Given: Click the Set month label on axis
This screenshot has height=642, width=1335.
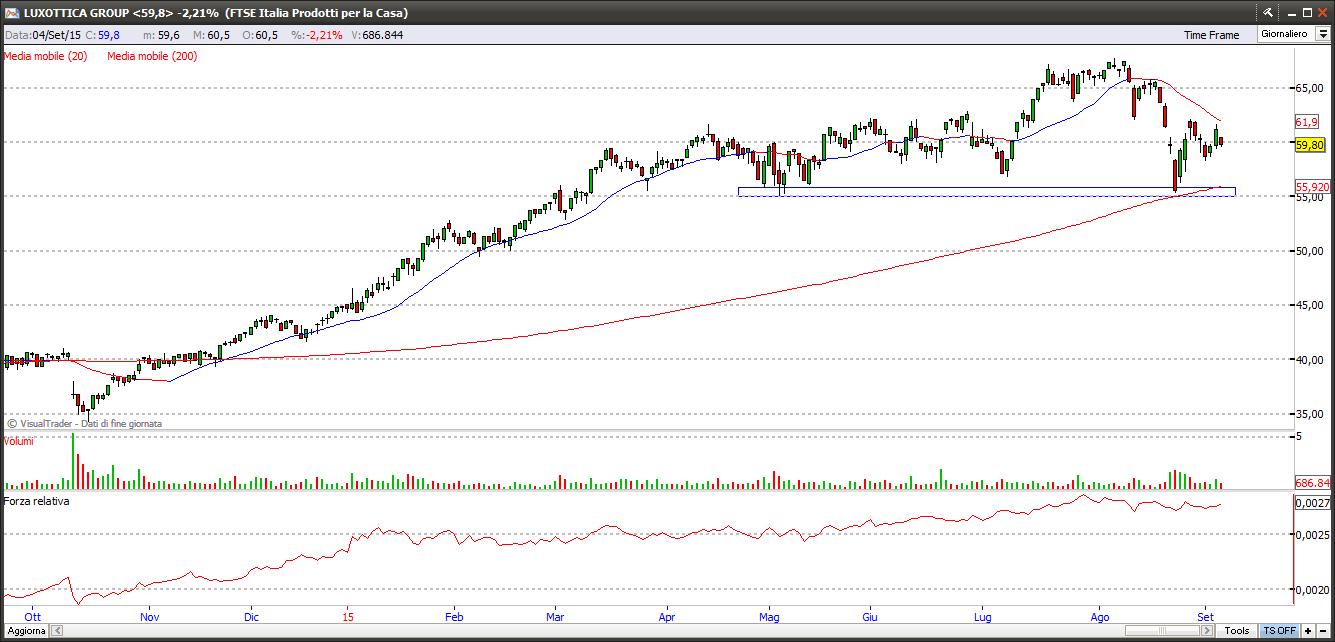Looking at the screenshot, I should pos(1205,618).
